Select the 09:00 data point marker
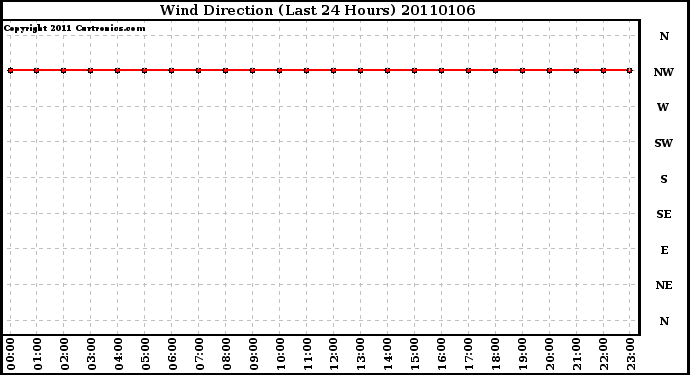Image resolution: width=690 pixels, height=375 pixels. pyautogui.click(x=253, y=70)
